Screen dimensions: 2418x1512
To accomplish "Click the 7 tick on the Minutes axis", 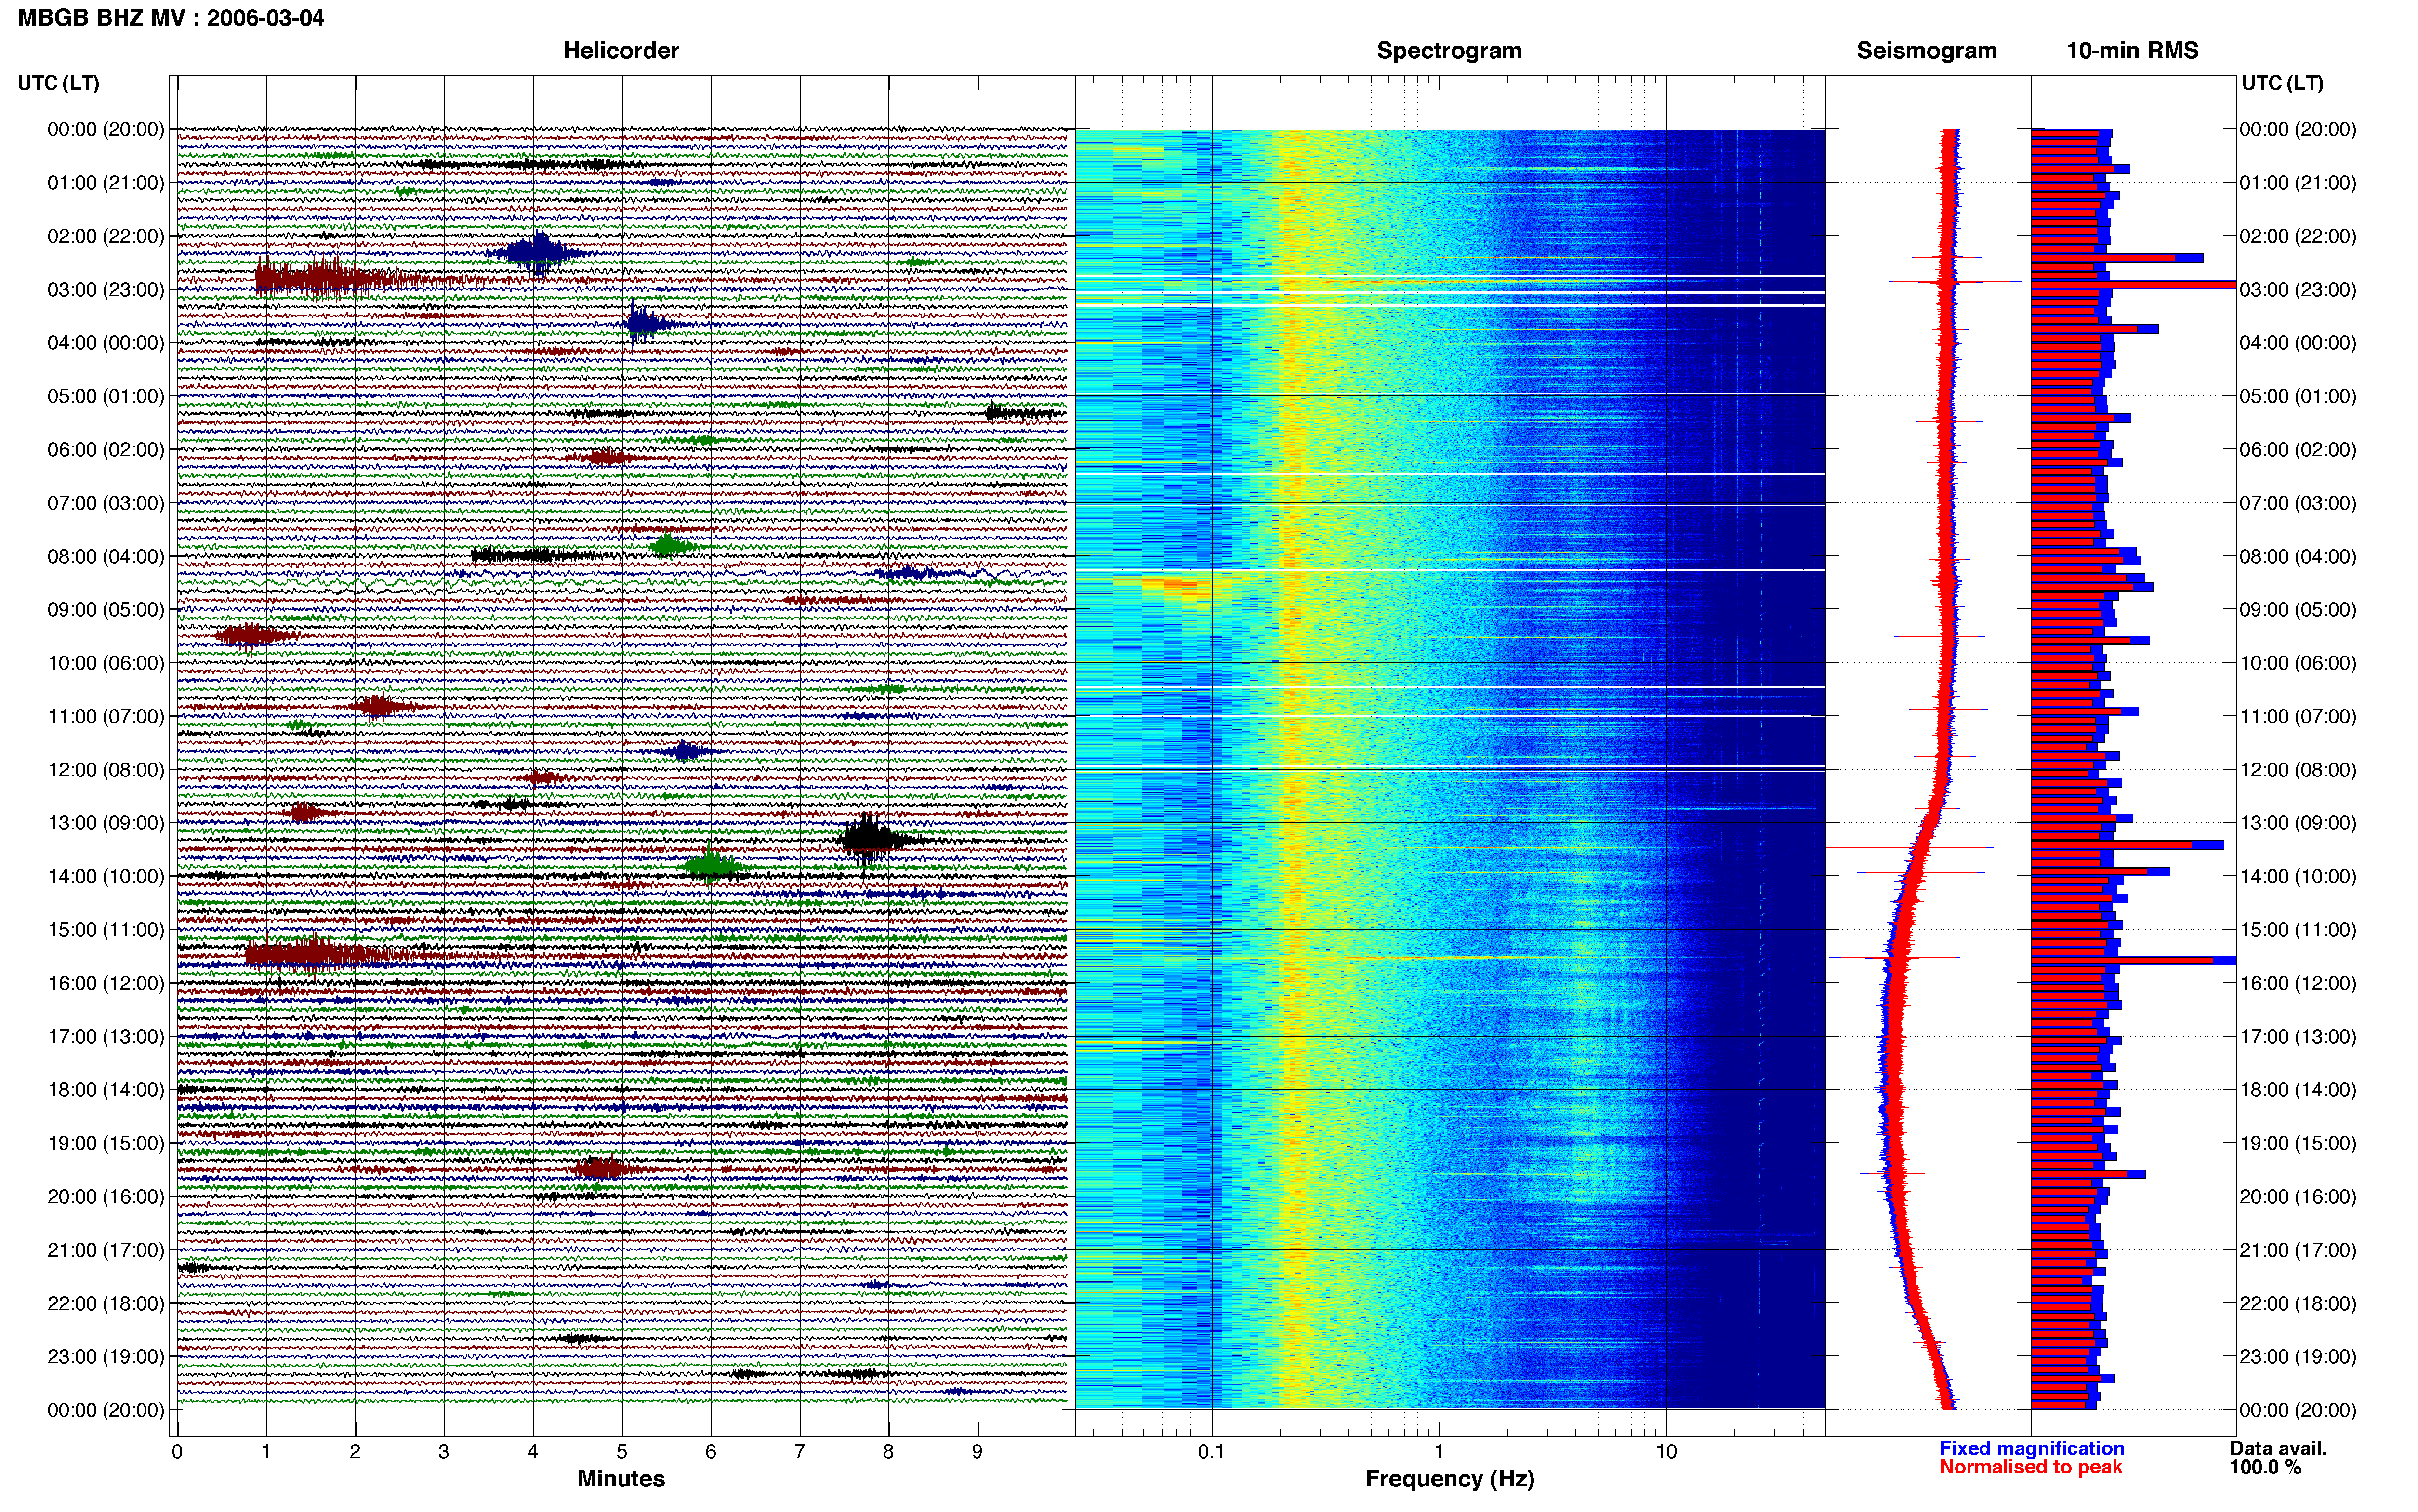I will coord(800,1452).
